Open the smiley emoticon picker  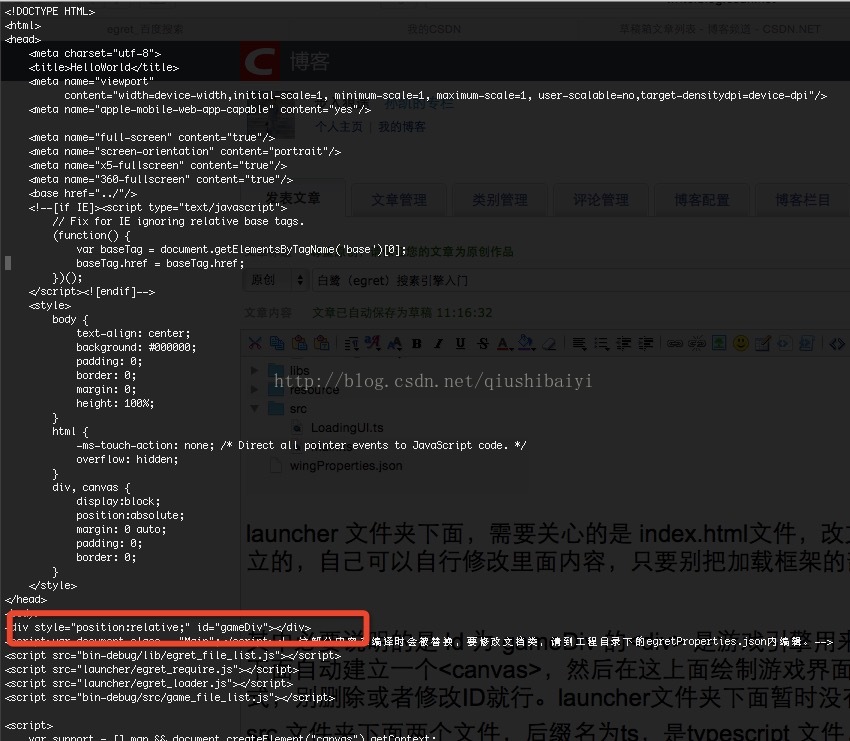pos(740,343)
